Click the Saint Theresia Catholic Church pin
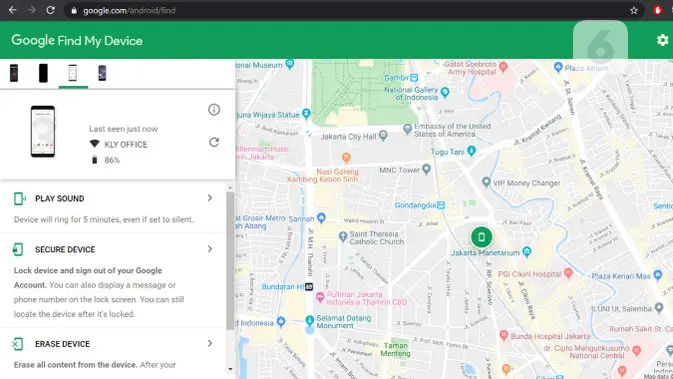The height and width of the screenshot is (379, 673). pyautogui.click(x=343, y=236)
